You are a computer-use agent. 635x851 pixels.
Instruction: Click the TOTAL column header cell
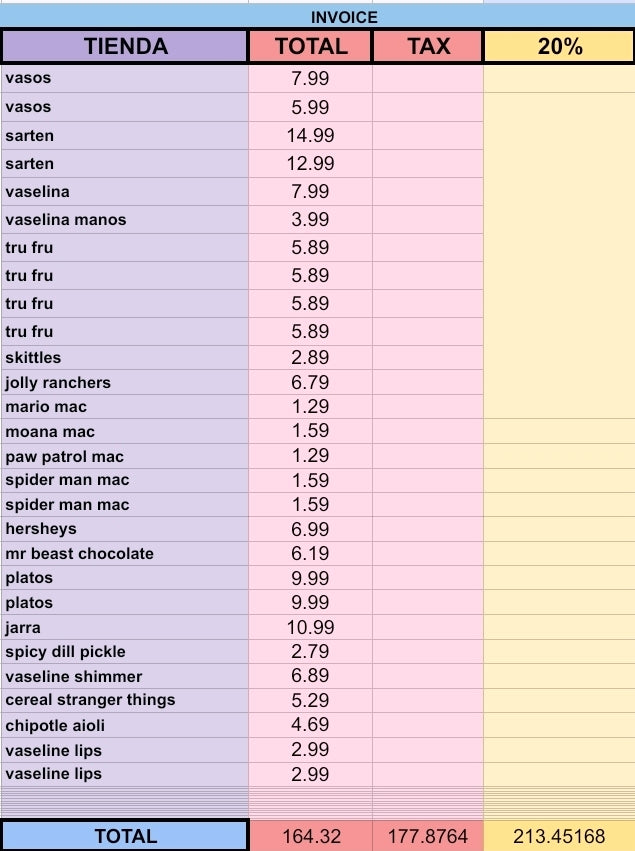[310, 46]
